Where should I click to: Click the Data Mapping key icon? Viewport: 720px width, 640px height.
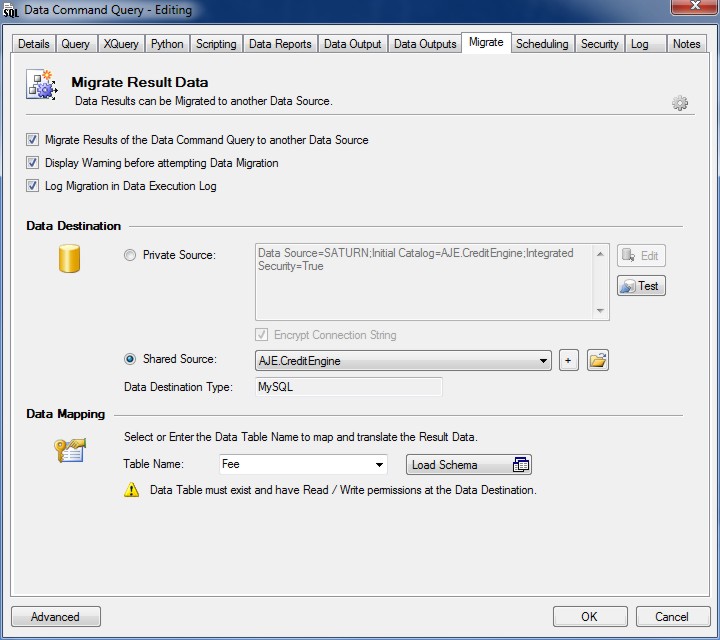click(69, 451)
